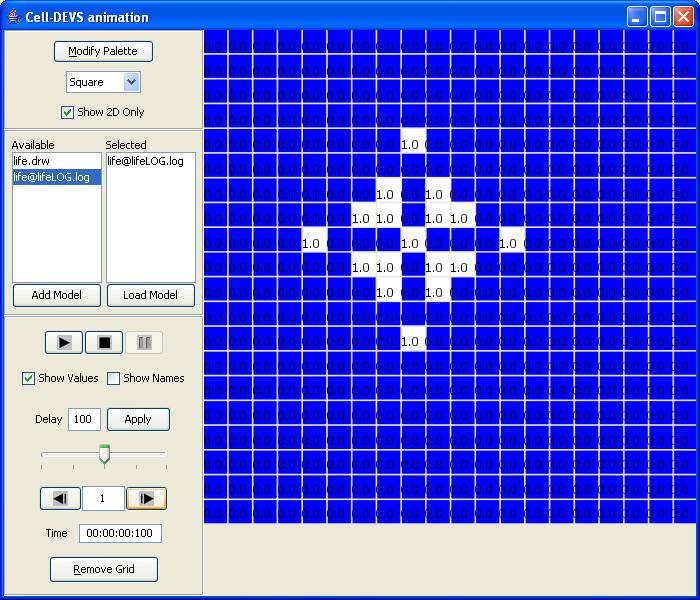Apply the delay value

[138, 419]
